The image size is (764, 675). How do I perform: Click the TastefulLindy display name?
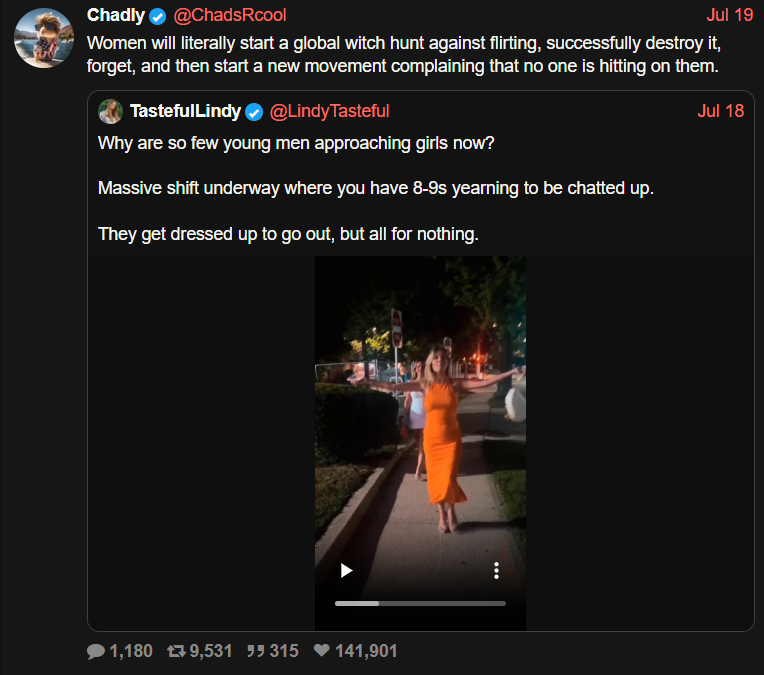[185, 111]
